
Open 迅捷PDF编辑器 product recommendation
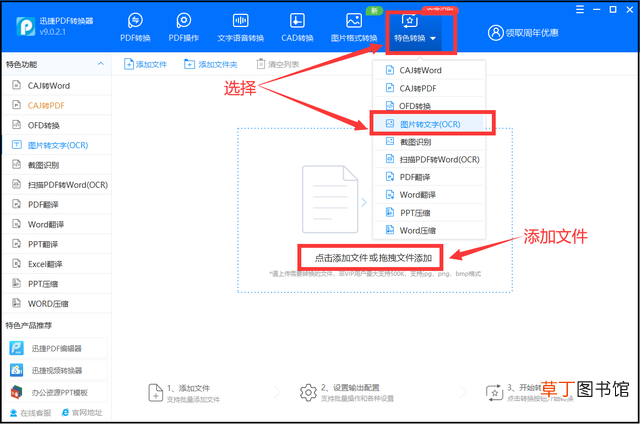[x=57, y=348]
